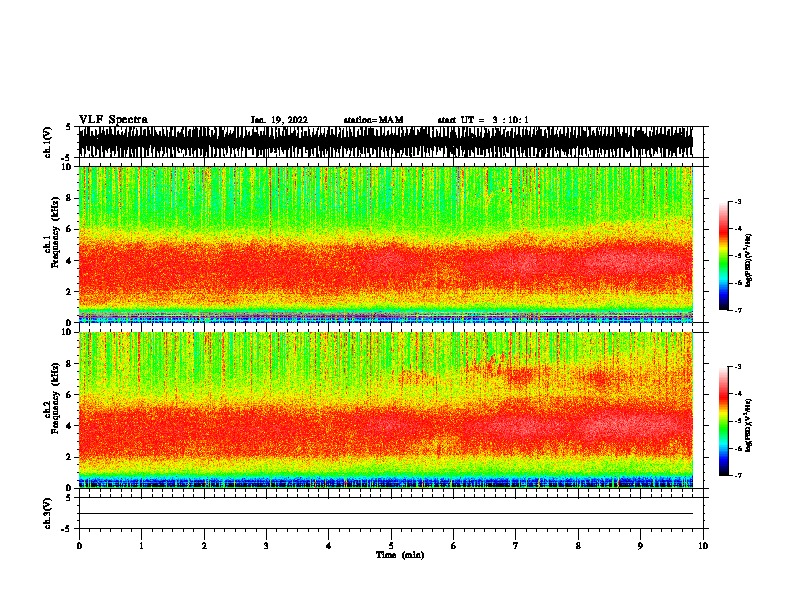Select the date text "Jan. 19, 2022"
Image resolution: width=792 pixels, height=612 pixels.
(279, 120)
